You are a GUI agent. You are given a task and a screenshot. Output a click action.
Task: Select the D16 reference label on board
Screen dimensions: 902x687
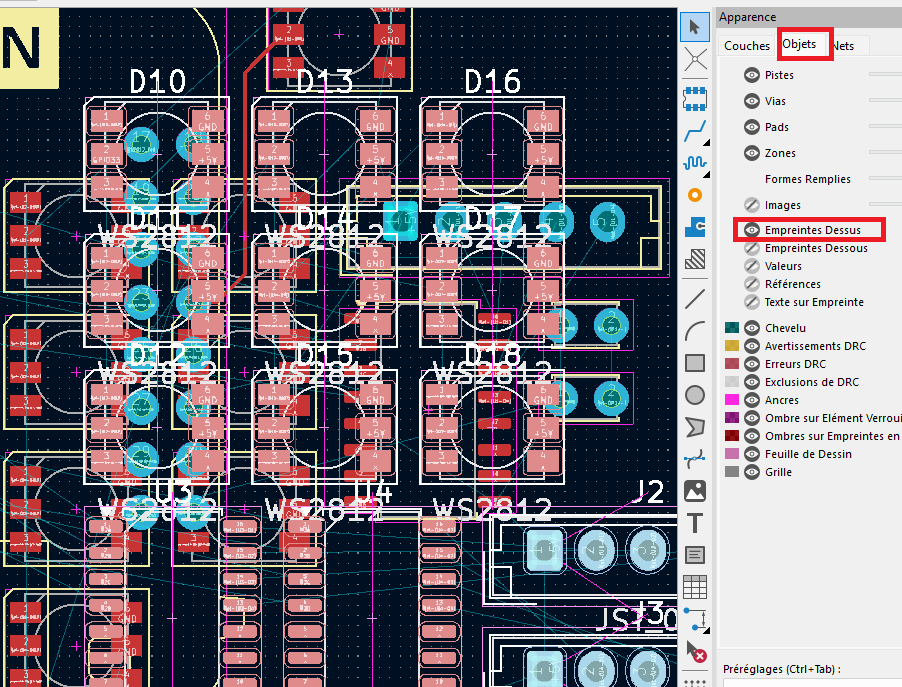pyautogui.click(x=492, y=82)
